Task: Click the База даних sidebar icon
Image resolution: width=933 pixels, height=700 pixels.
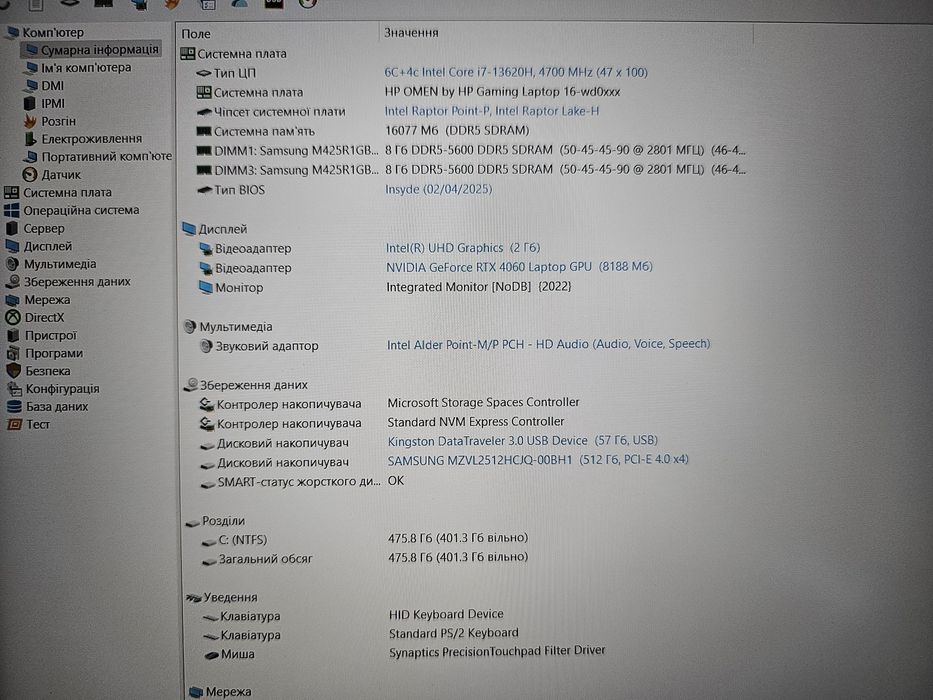Action: tap(14, 407)
